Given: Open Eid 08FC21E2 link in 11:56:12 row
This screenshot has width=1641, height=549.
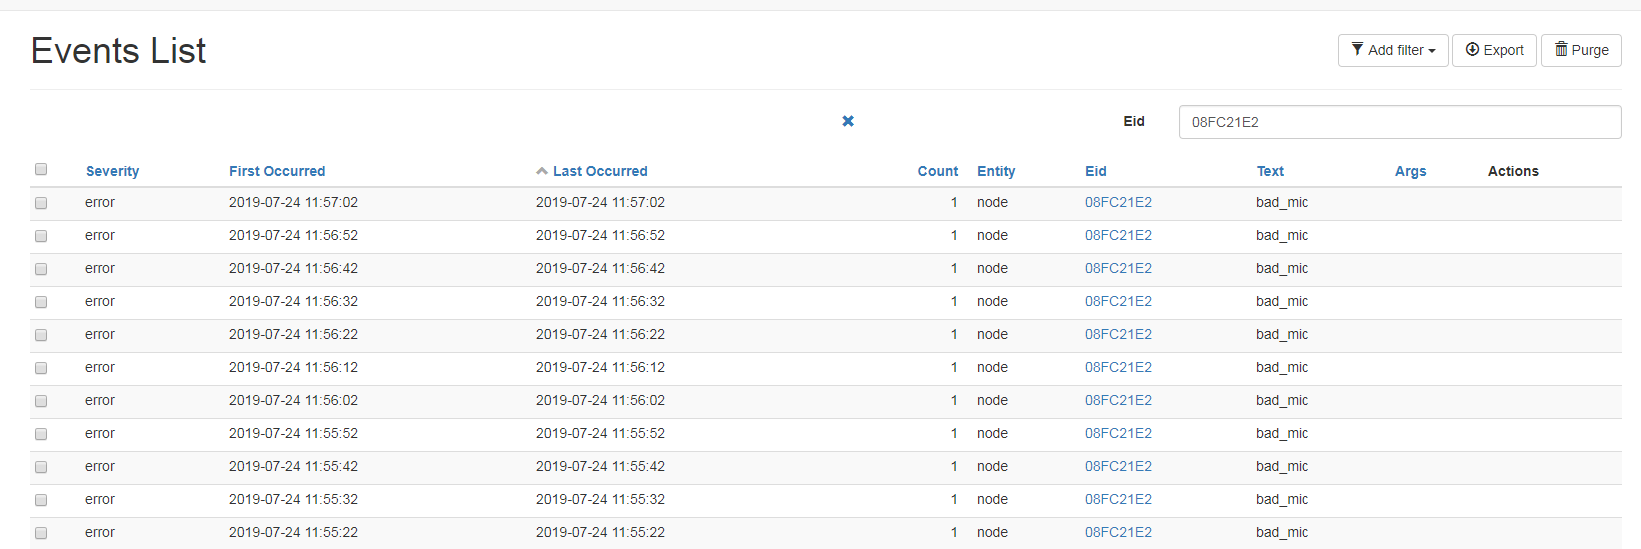Looking at the screenshot, I should 1118,367.
